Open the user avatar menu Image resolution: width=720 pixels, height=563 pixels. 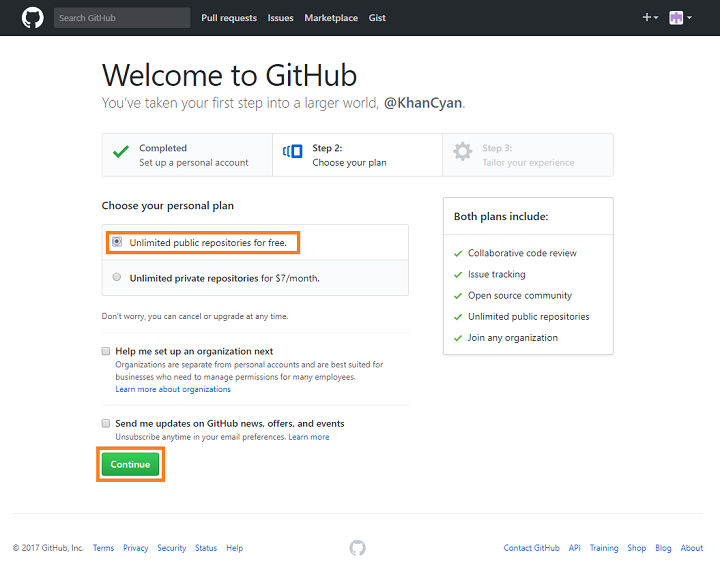click(680, 17)
